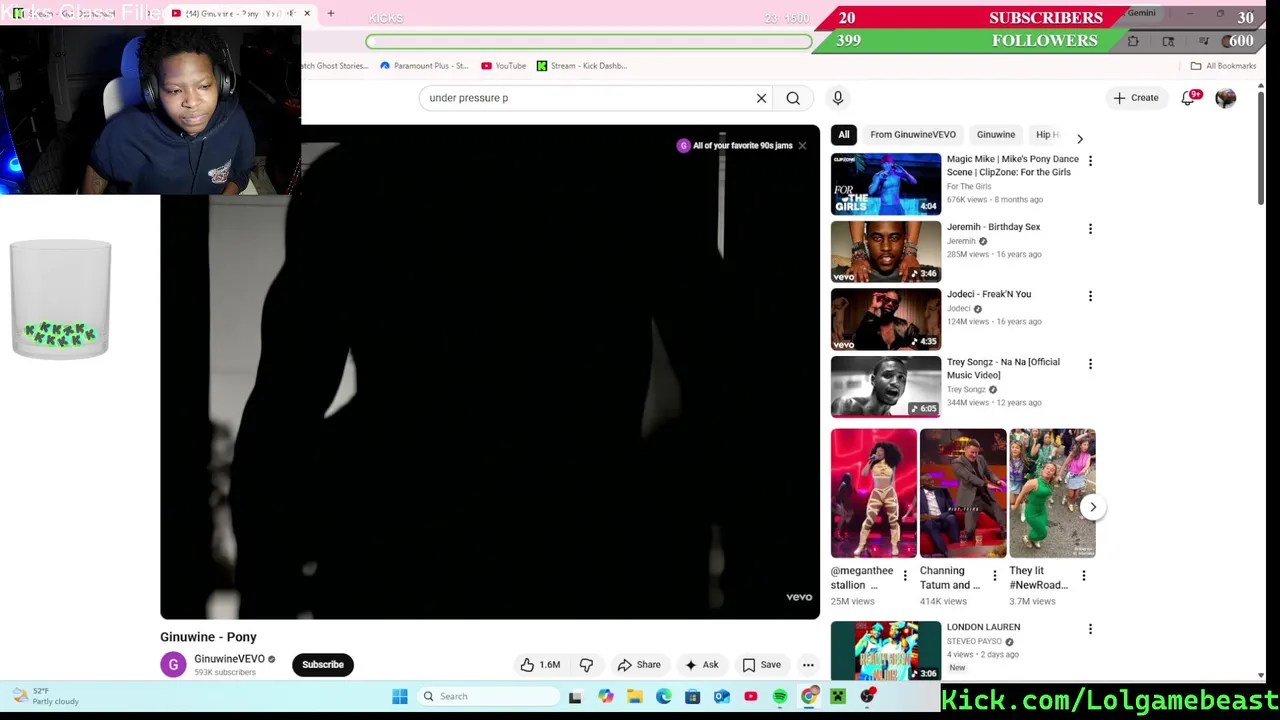Dismiss the 90s jams info card
This screenshot has height=720, width=1280.
point(802,146)
